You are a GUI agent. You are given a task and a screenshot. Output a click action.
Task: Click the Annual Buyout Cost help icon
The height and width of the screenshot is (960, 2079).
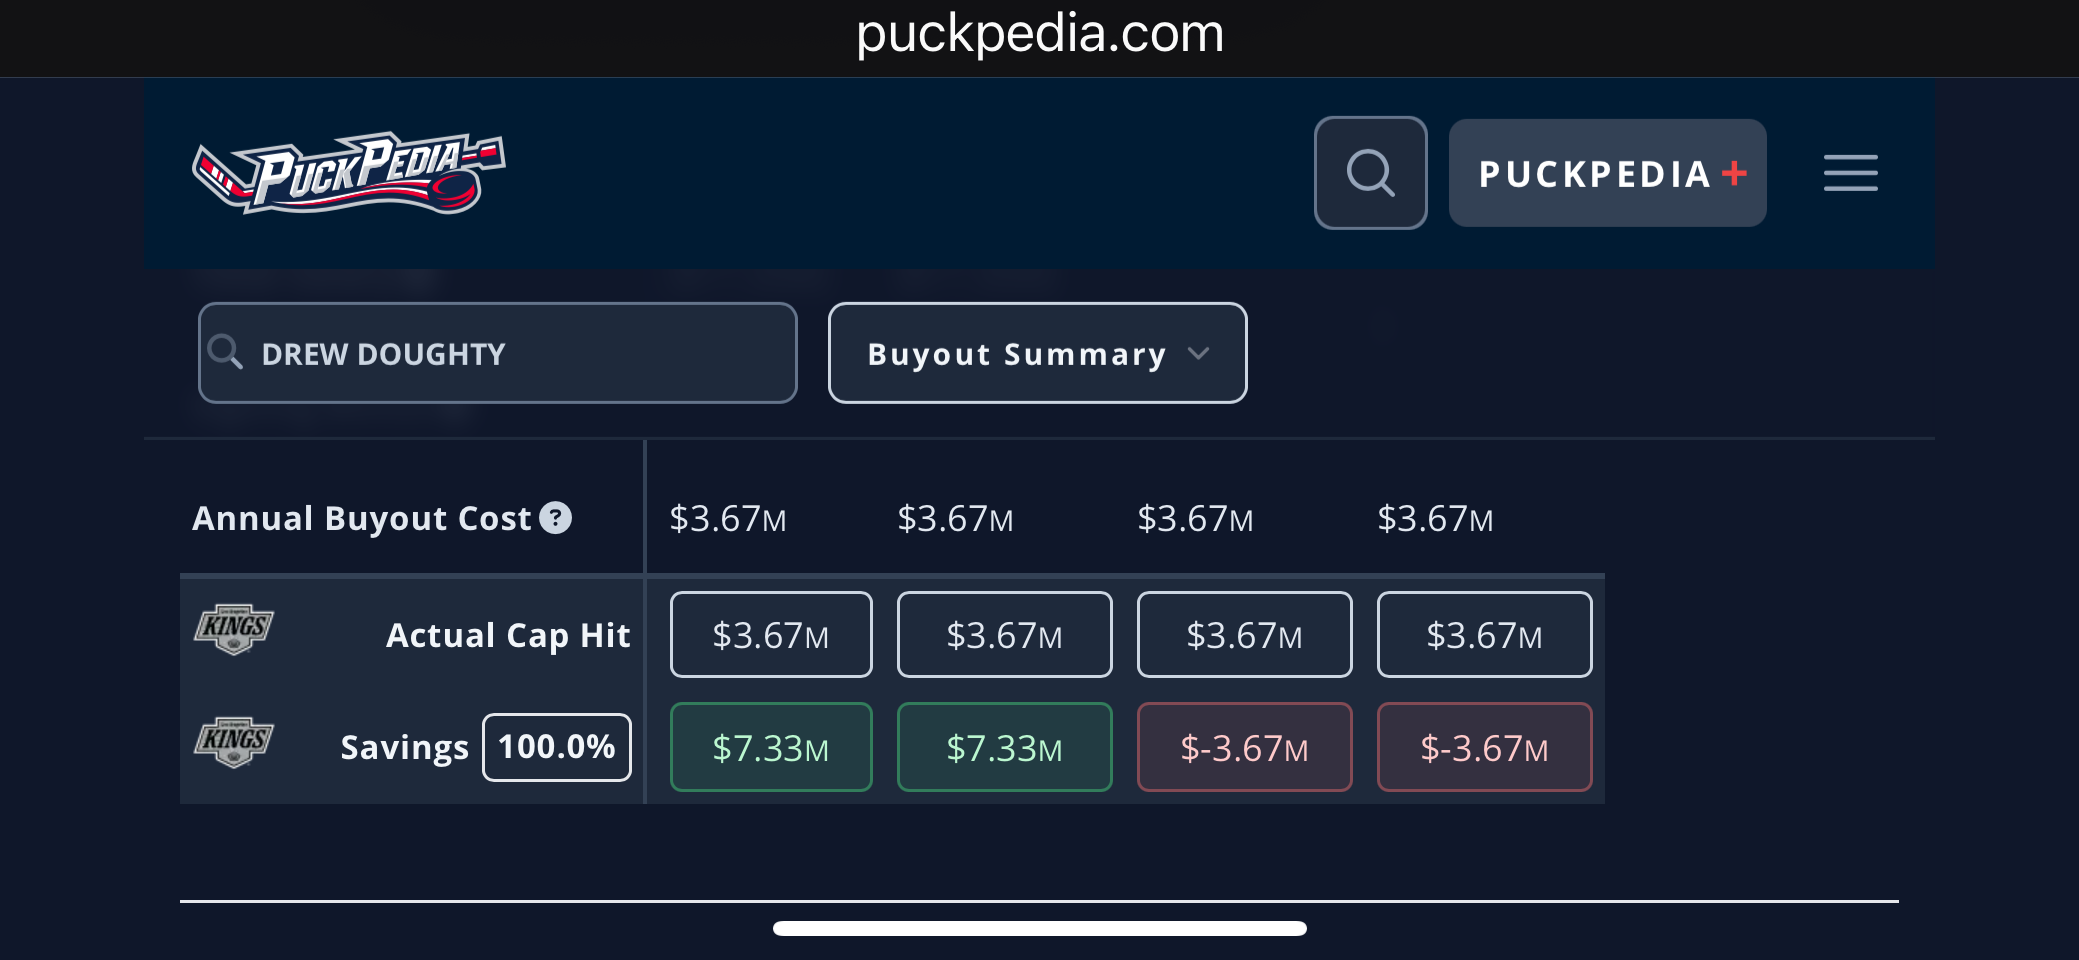tap(556, 517)
